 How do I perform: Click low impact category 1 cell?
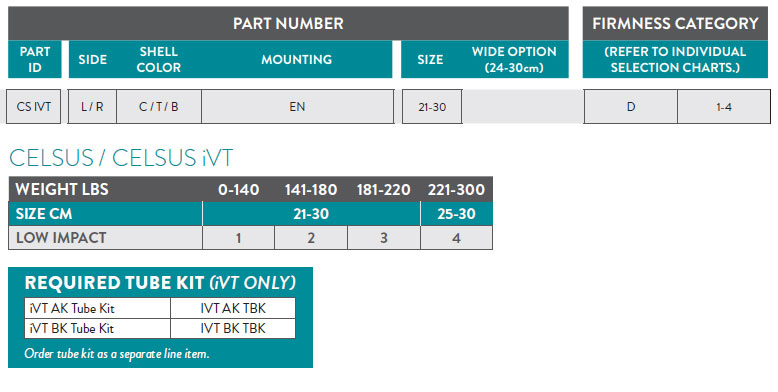[239, 238]
